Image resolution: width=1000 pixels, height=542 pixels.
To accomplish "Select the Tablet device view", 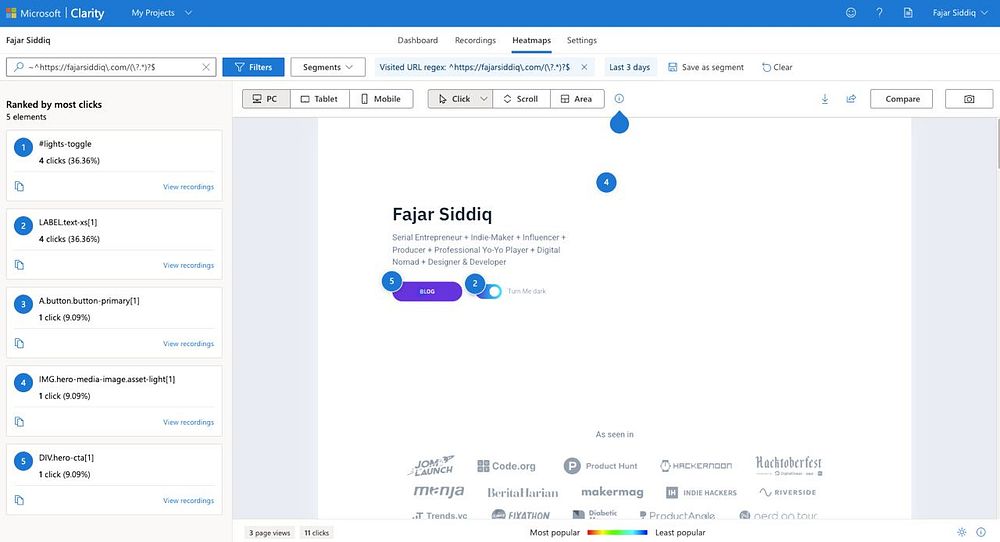I will pyautogui.click(x=320, y=99).
